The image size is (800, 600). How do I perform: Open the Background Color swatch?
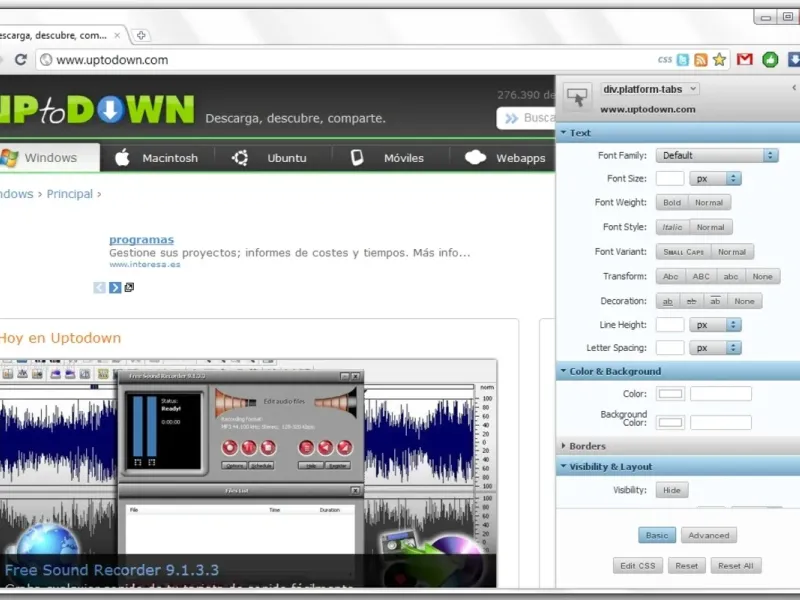(670, 422)
